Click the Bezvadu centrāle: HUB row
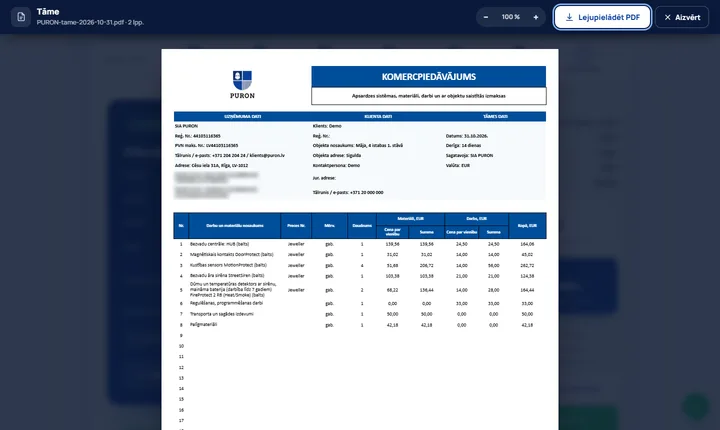The height and width of the screenshot is (430, 720). click(x=360, y=244)
